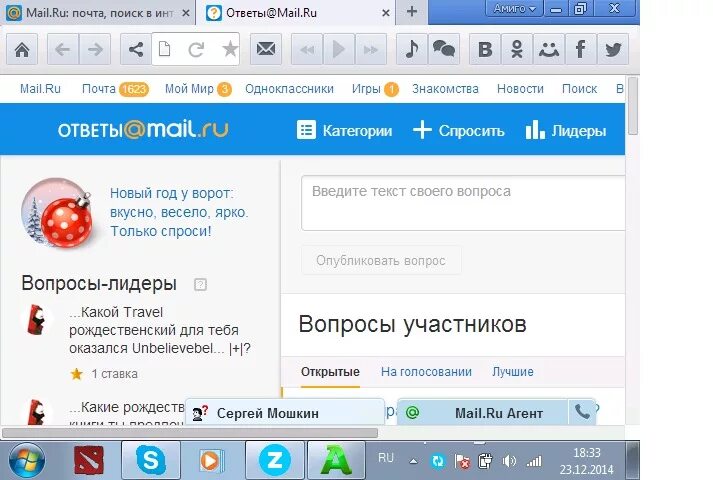
Task: Go back with the left arrow button
Action: click(63, 49)
